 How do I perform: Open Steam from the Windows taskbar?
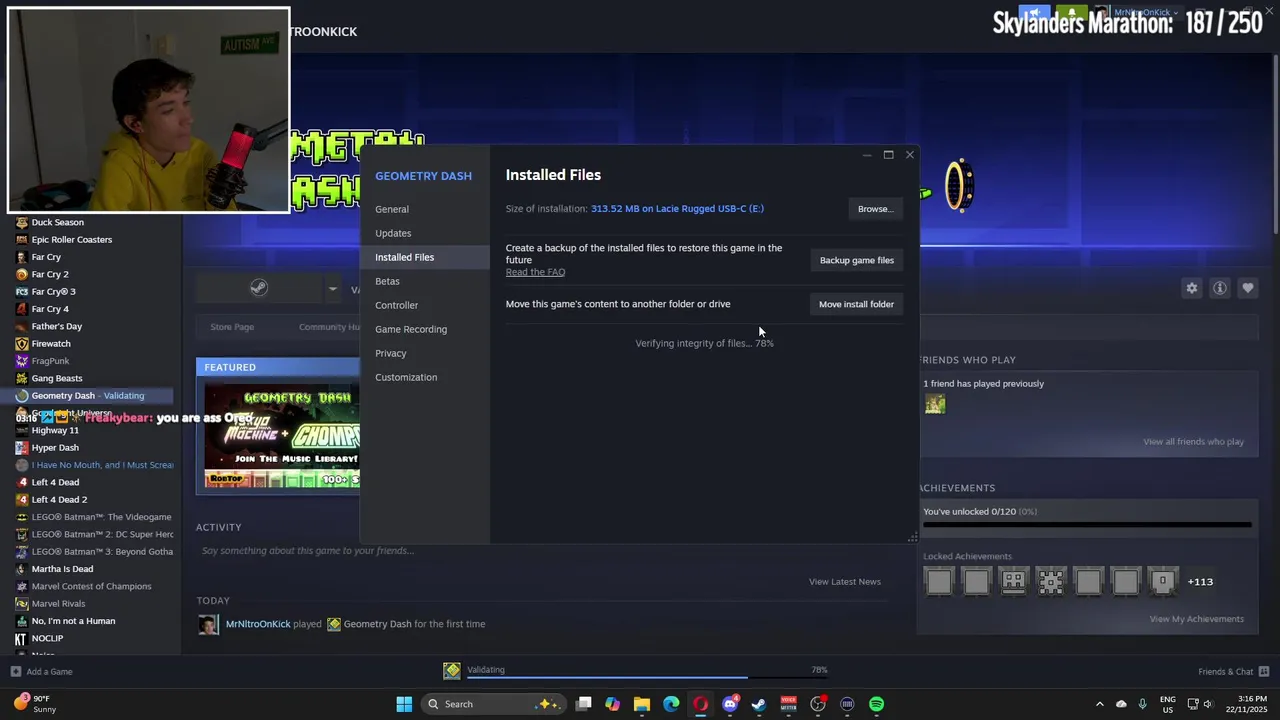[759, 704]
